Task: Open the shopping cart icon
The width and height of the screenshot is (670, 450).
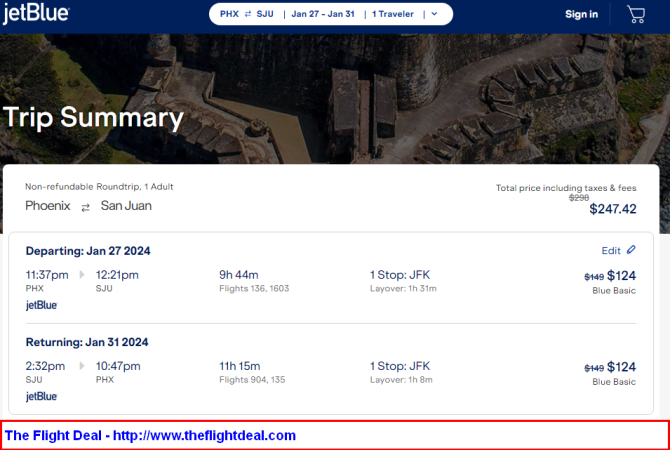Action: coord(636,14)
